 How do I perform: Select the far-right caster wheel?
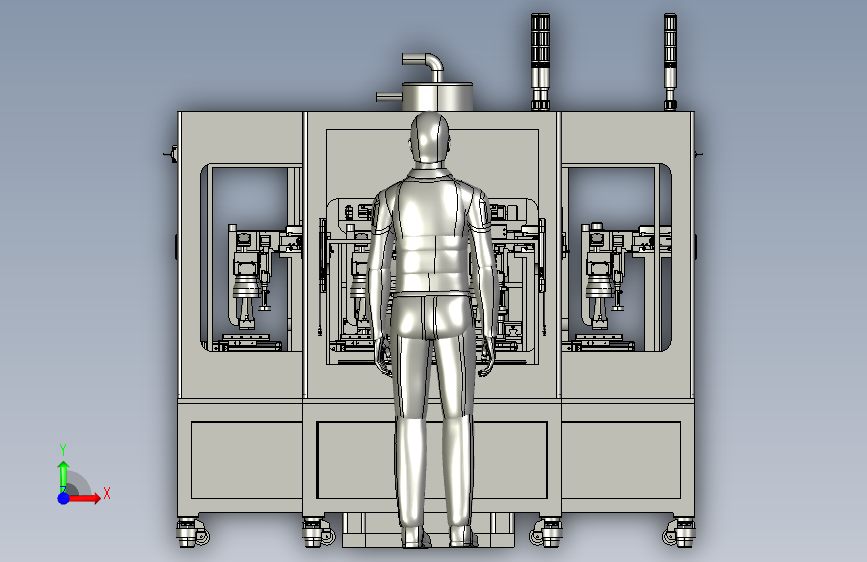[680, 533]
